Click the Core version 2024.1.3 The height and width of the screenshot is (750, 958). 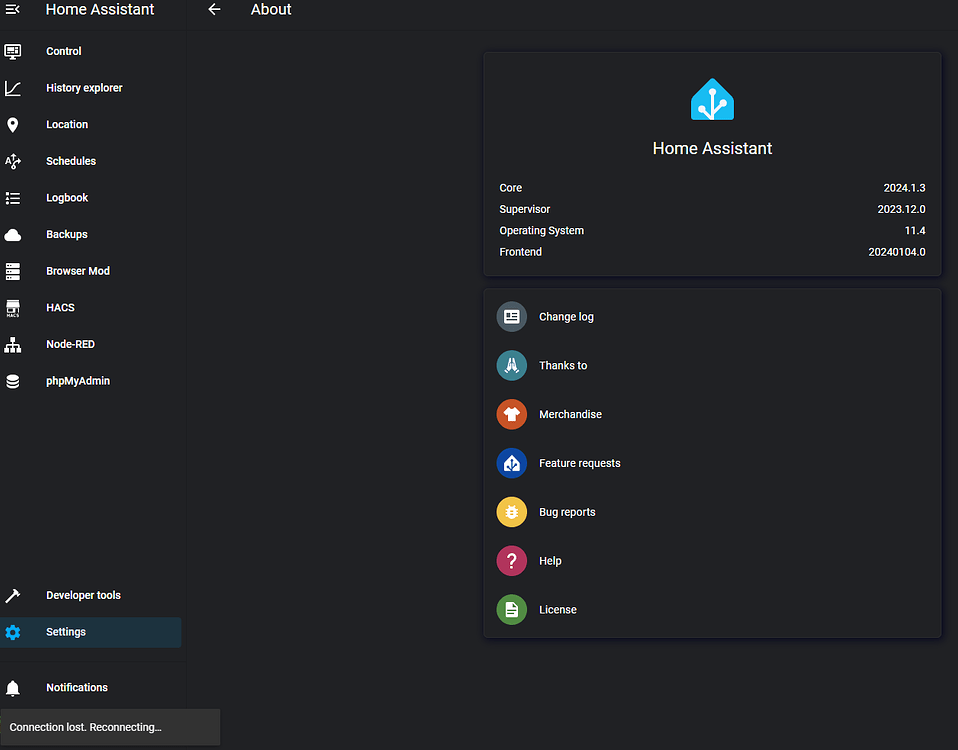(904, 188)
